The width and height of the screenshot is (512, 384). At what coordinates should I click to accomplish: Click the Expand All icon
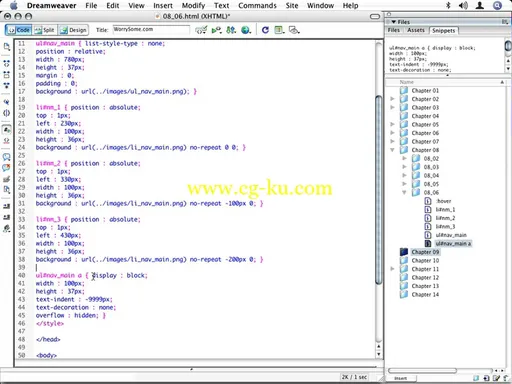pyautogui.click(x=6, y=85)
